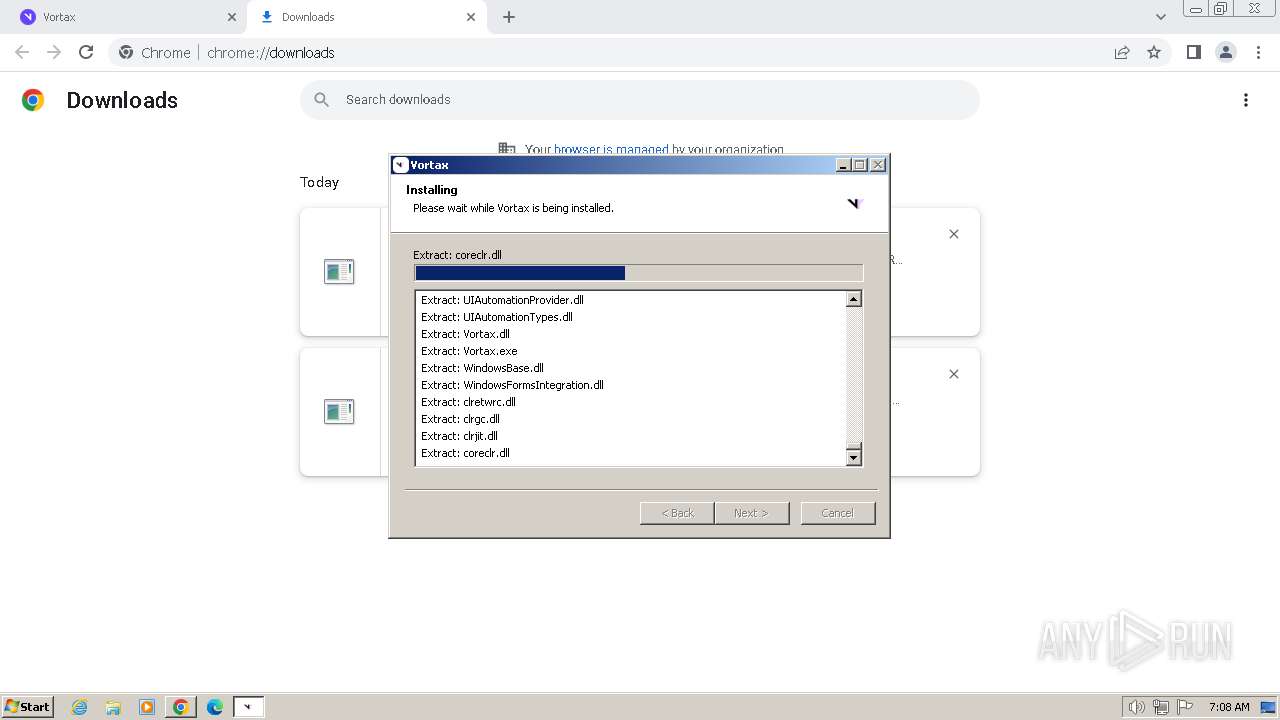The height and width of the screenshot is (720, 1280).
Task: Select 'Extract: WindowsFormsIntegration.dll' log line
Action: [x=512, y=385]
